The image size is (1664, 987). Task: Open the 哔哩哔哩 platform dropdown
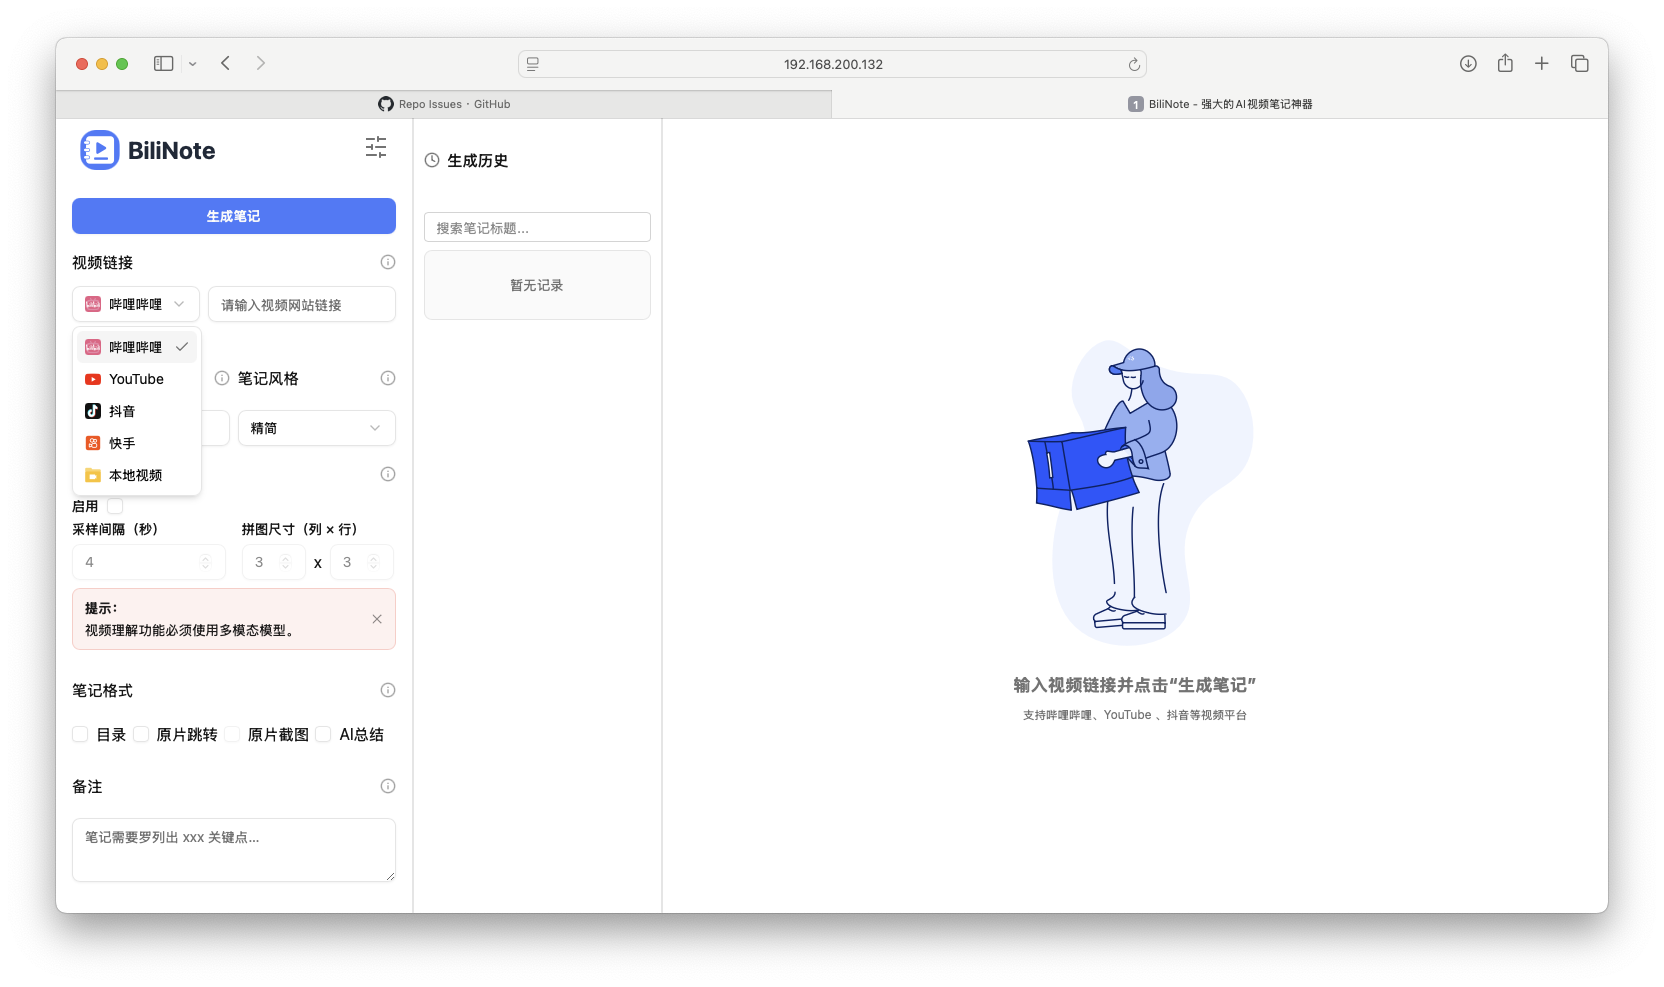tap(135, 304)
